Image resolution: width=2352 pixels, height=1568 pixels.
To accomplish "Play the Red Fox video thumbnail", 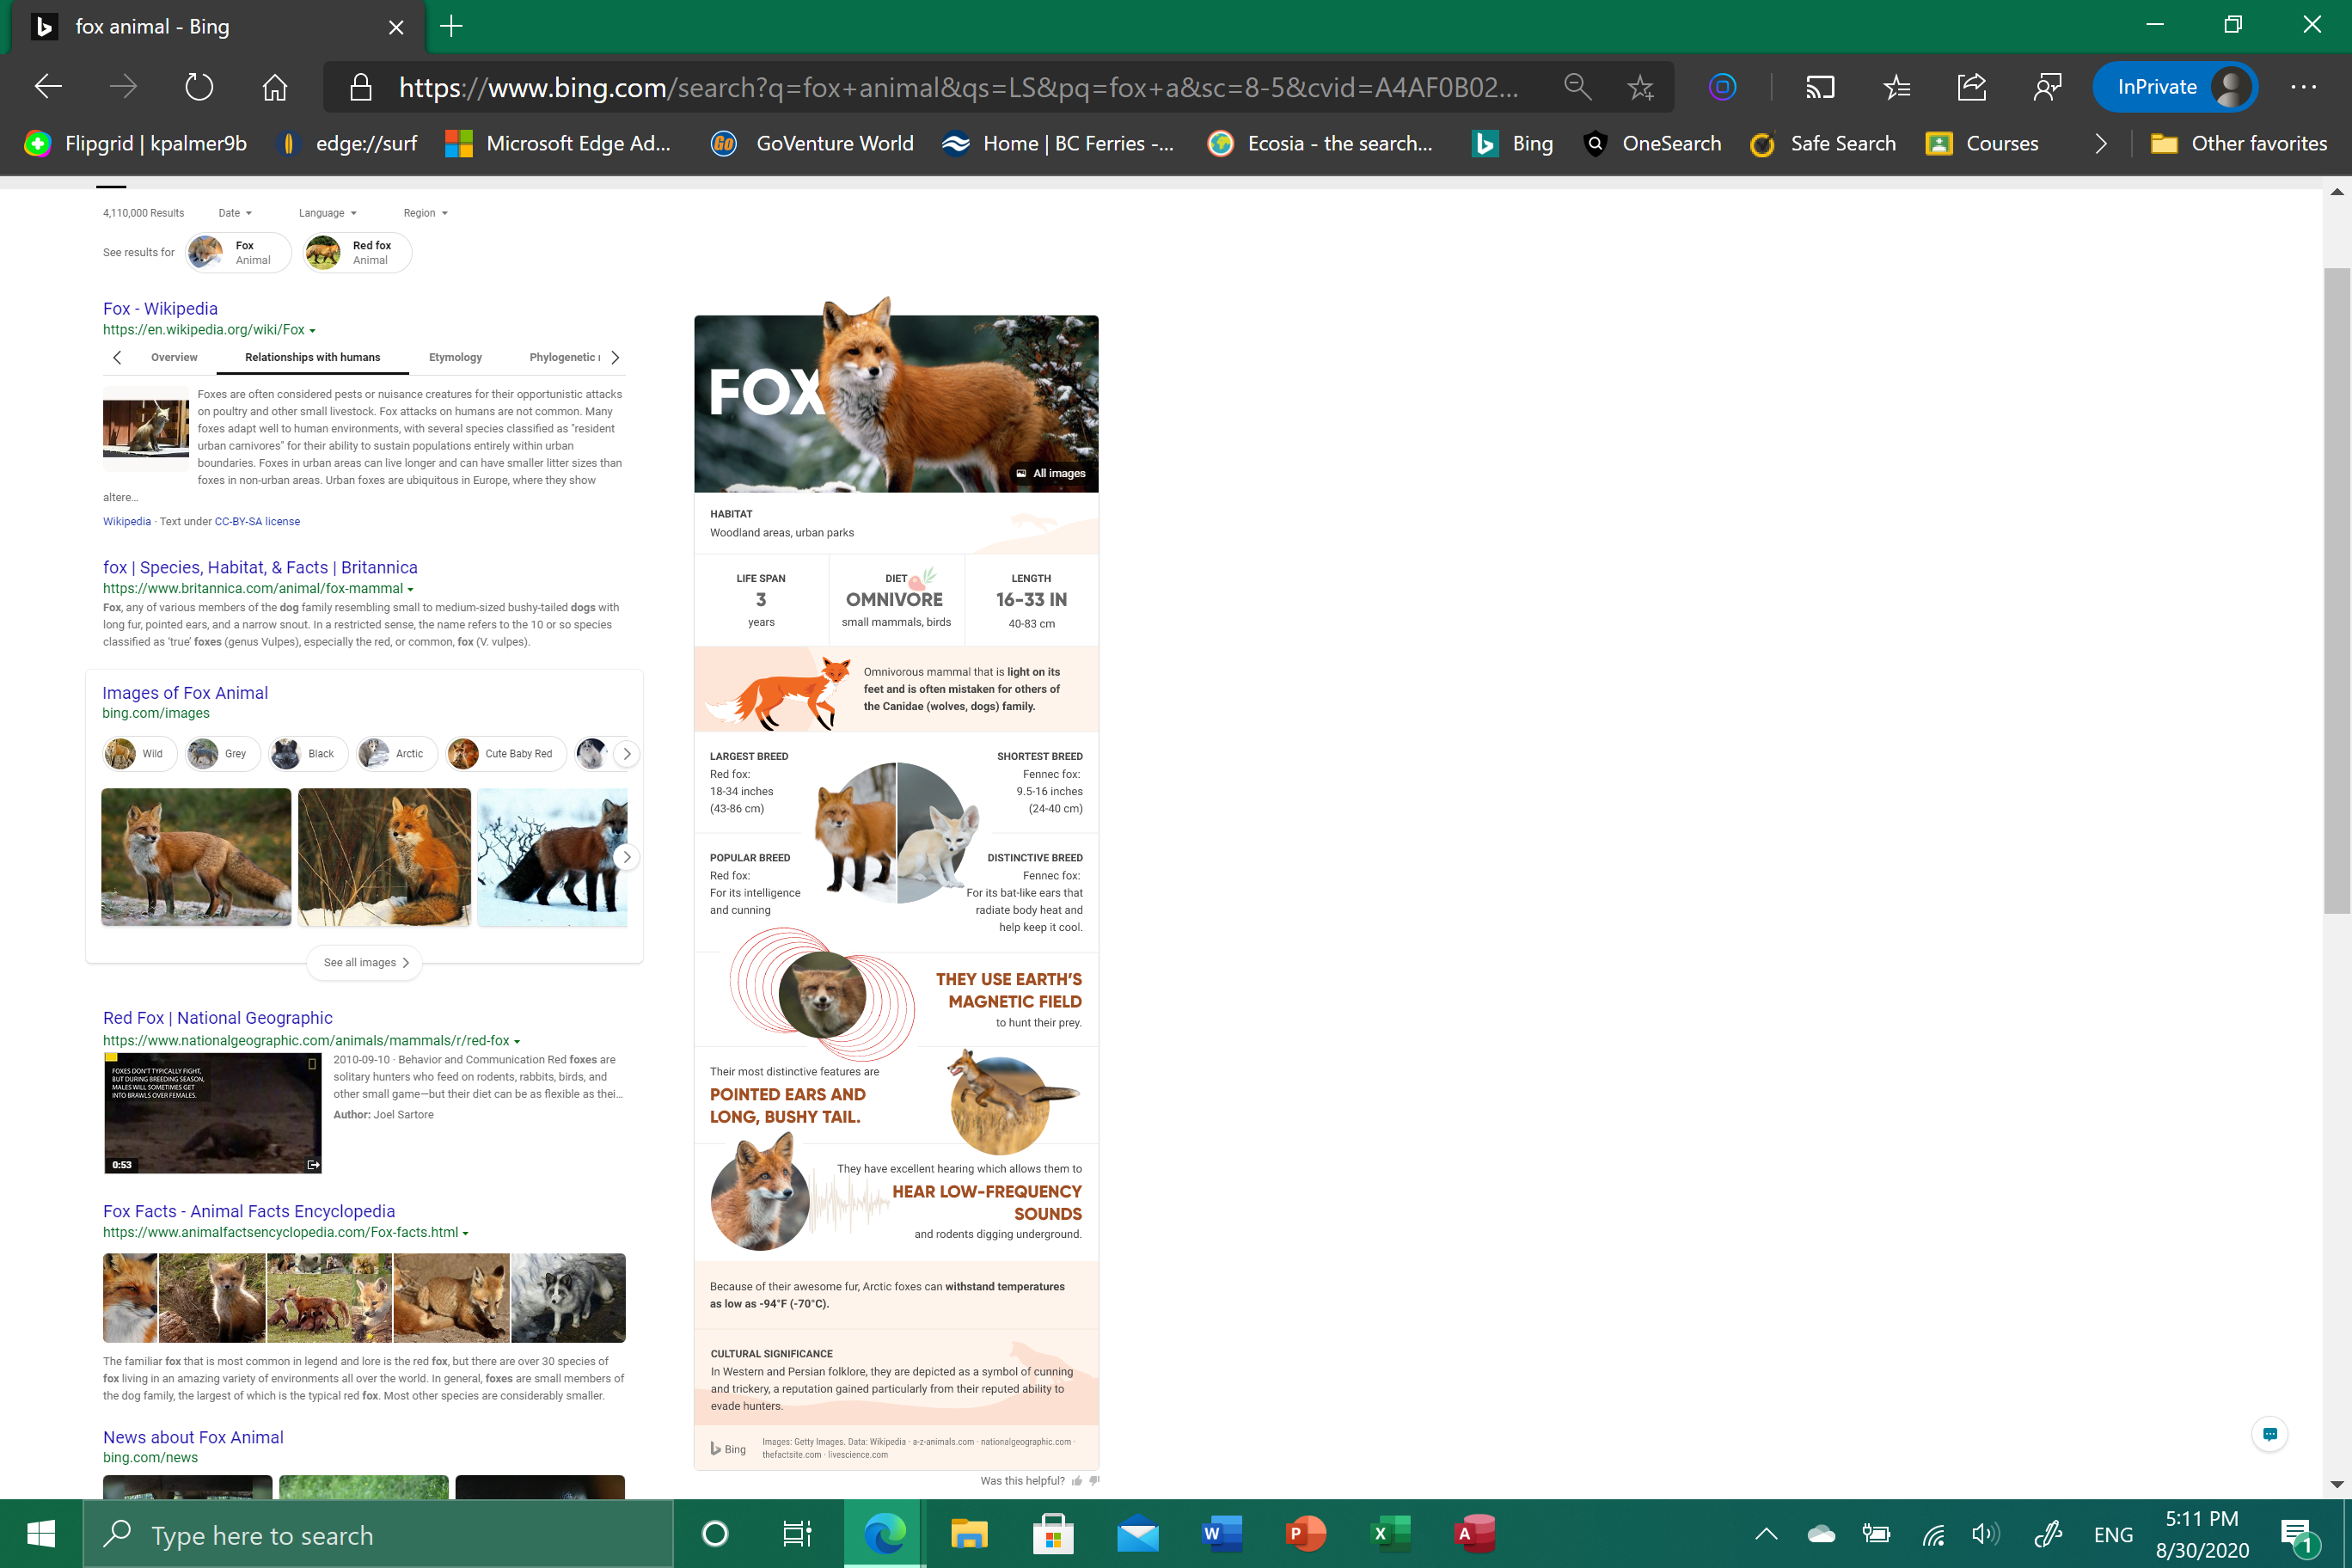I will click(212, 1113).
